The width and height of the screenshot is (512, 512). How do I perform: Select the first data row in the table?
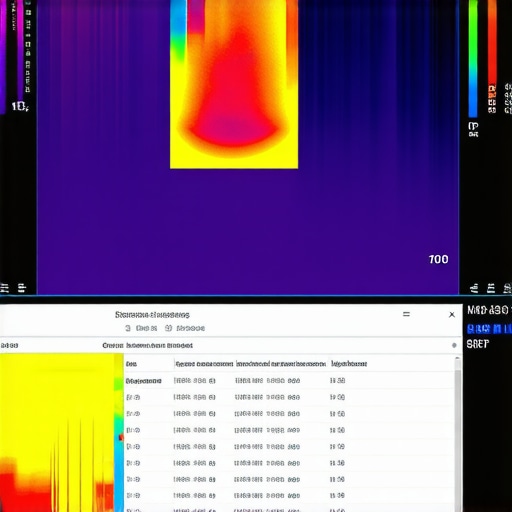point(289,381)
